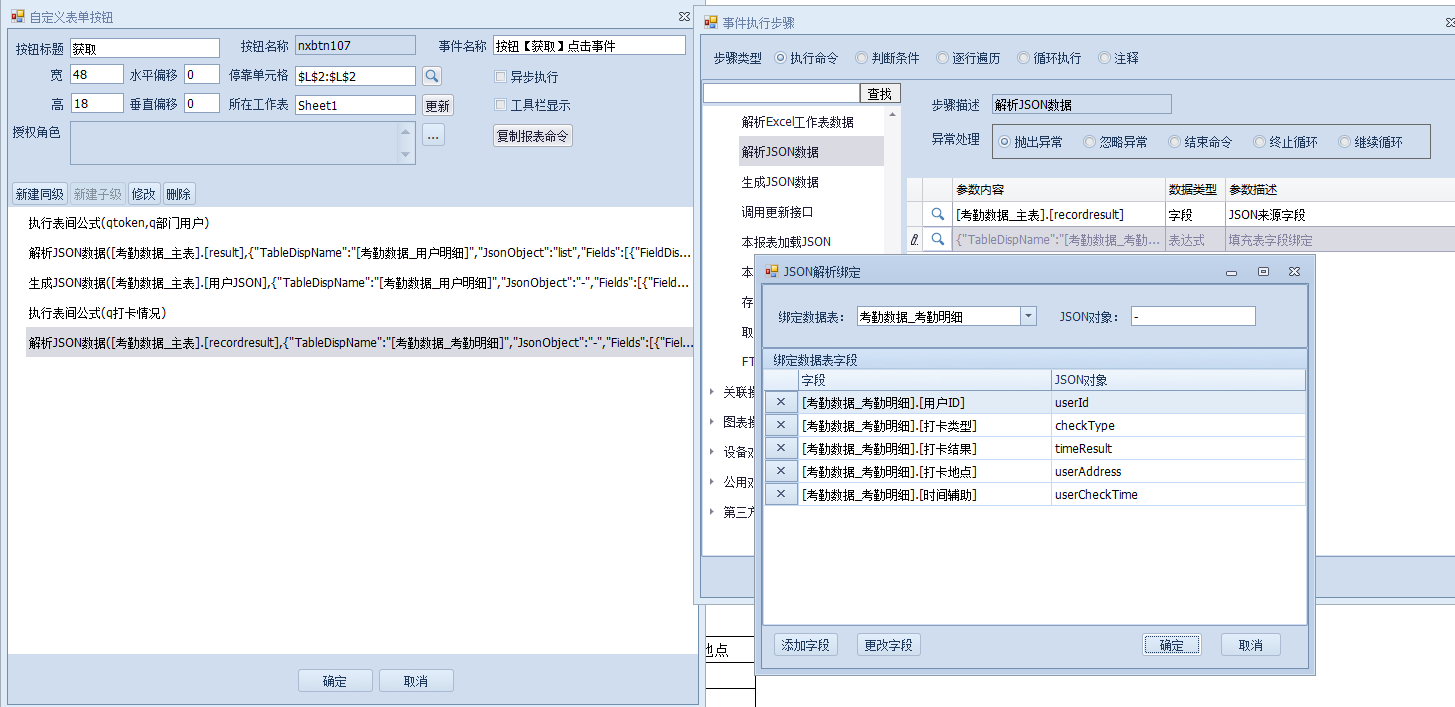Screen dimensions: 1455x707
Task: Tick the 工具栏显示 checkbox
Action: click(502, 105)
